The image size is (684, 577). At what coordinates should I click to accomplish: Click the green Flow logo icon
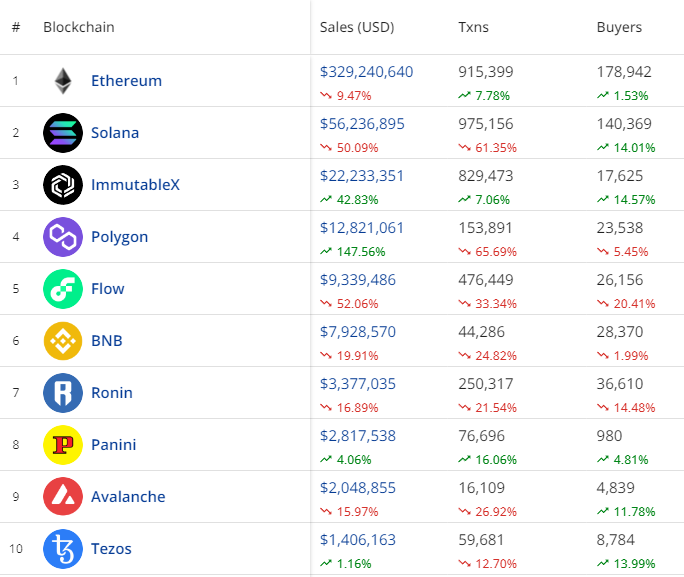[x=63, y=289]
